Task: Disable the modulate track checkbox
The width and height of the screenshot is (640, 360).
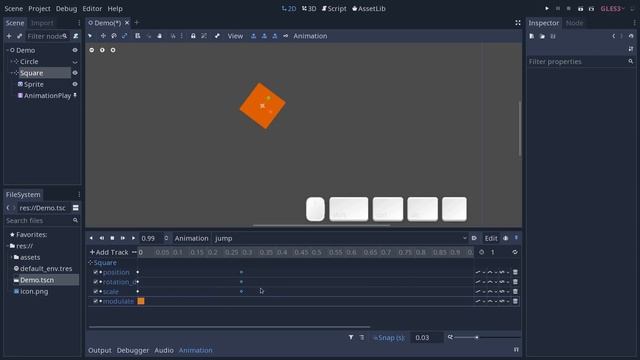Action: tap(96, 301)
